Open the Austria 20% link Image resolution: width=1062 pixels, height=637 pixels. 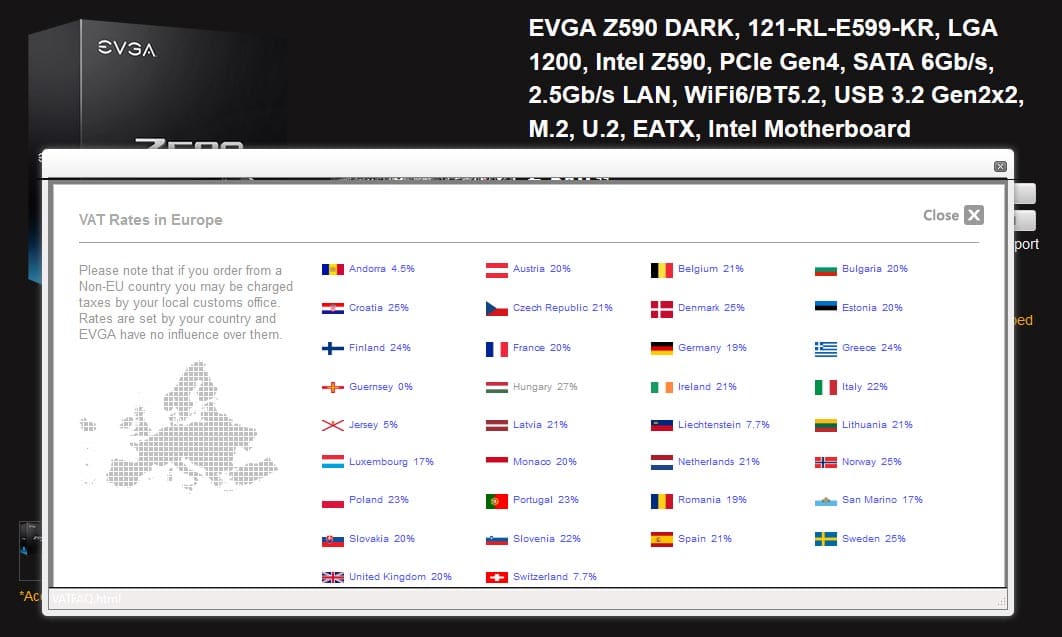click(x=542, y=269)
